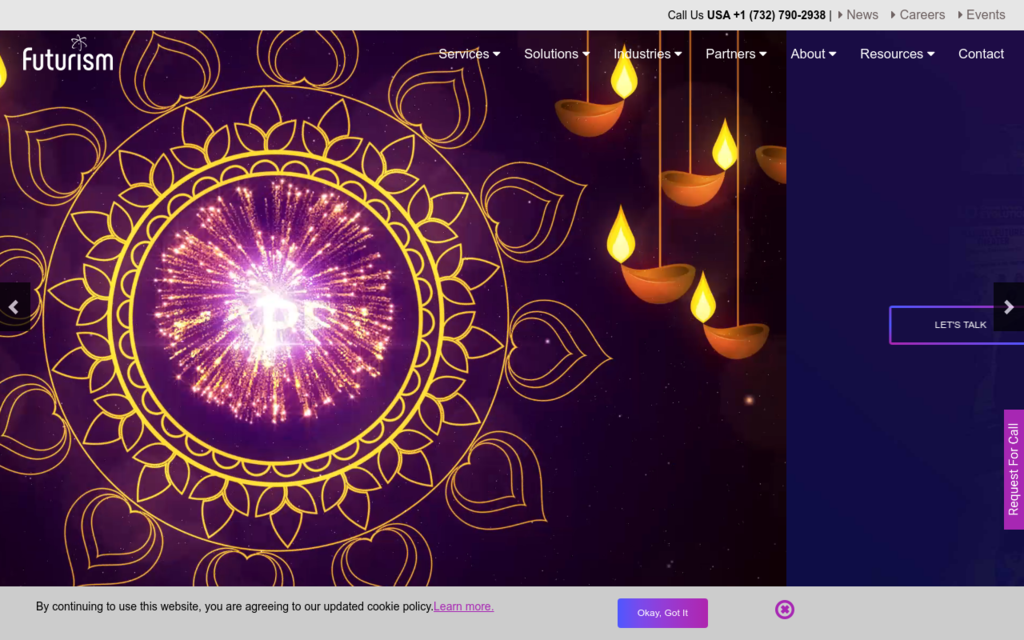This screenshot has height=640, width=1024.
Task: Dismiss cookie banner with the X icon
Action: (x=785, y=609)
